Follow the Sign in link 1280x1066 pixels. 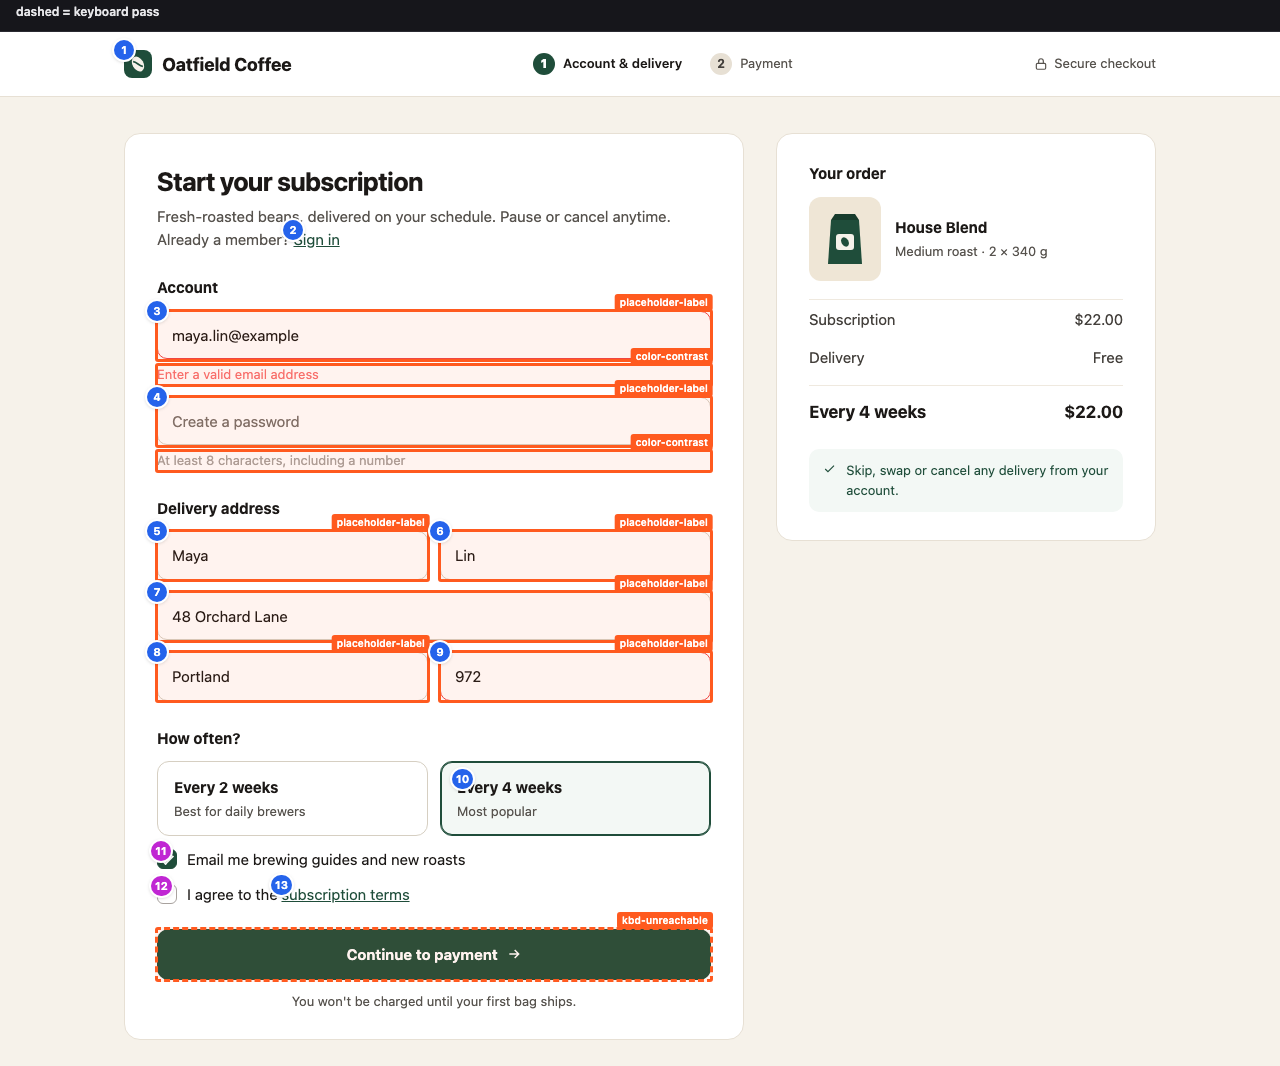(x=317, y=240)
